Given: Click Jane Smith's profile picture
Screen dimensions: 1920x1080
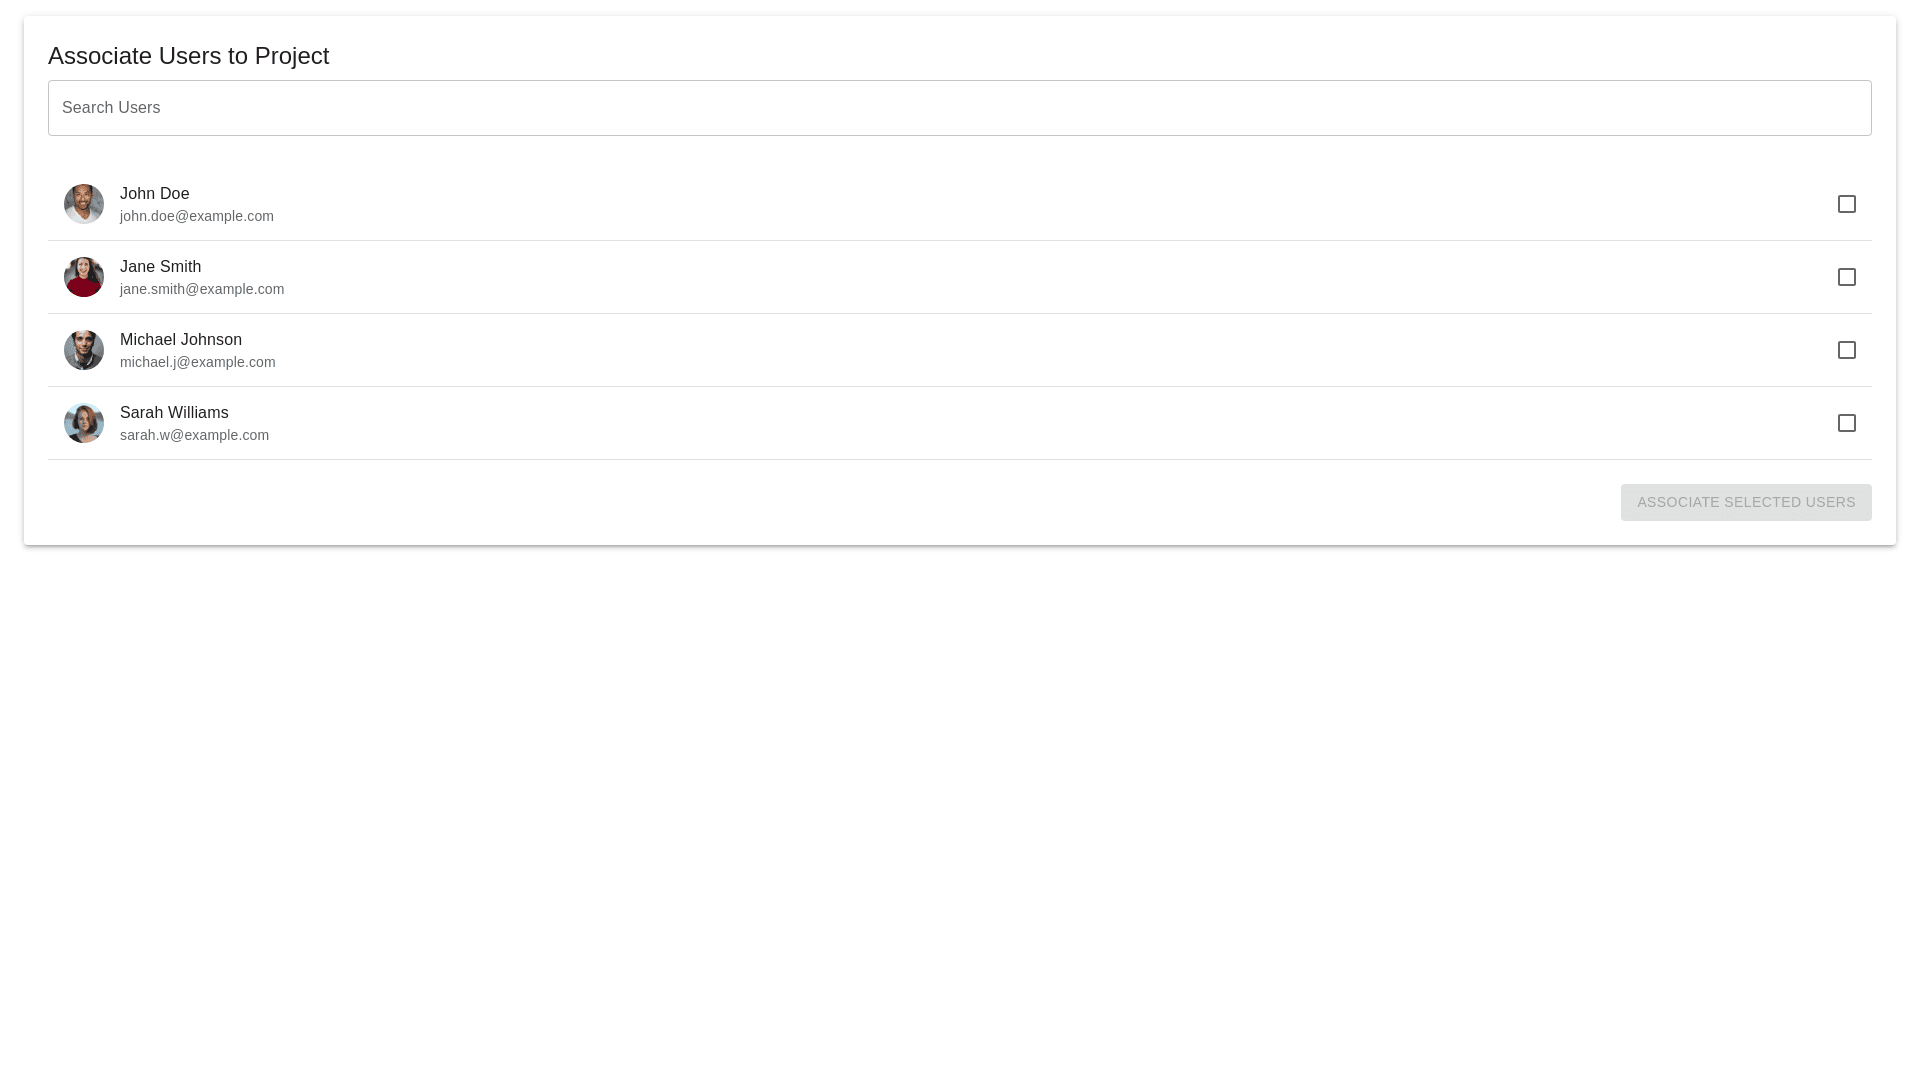Looking at the screenshot, I should tap(84, 277).
